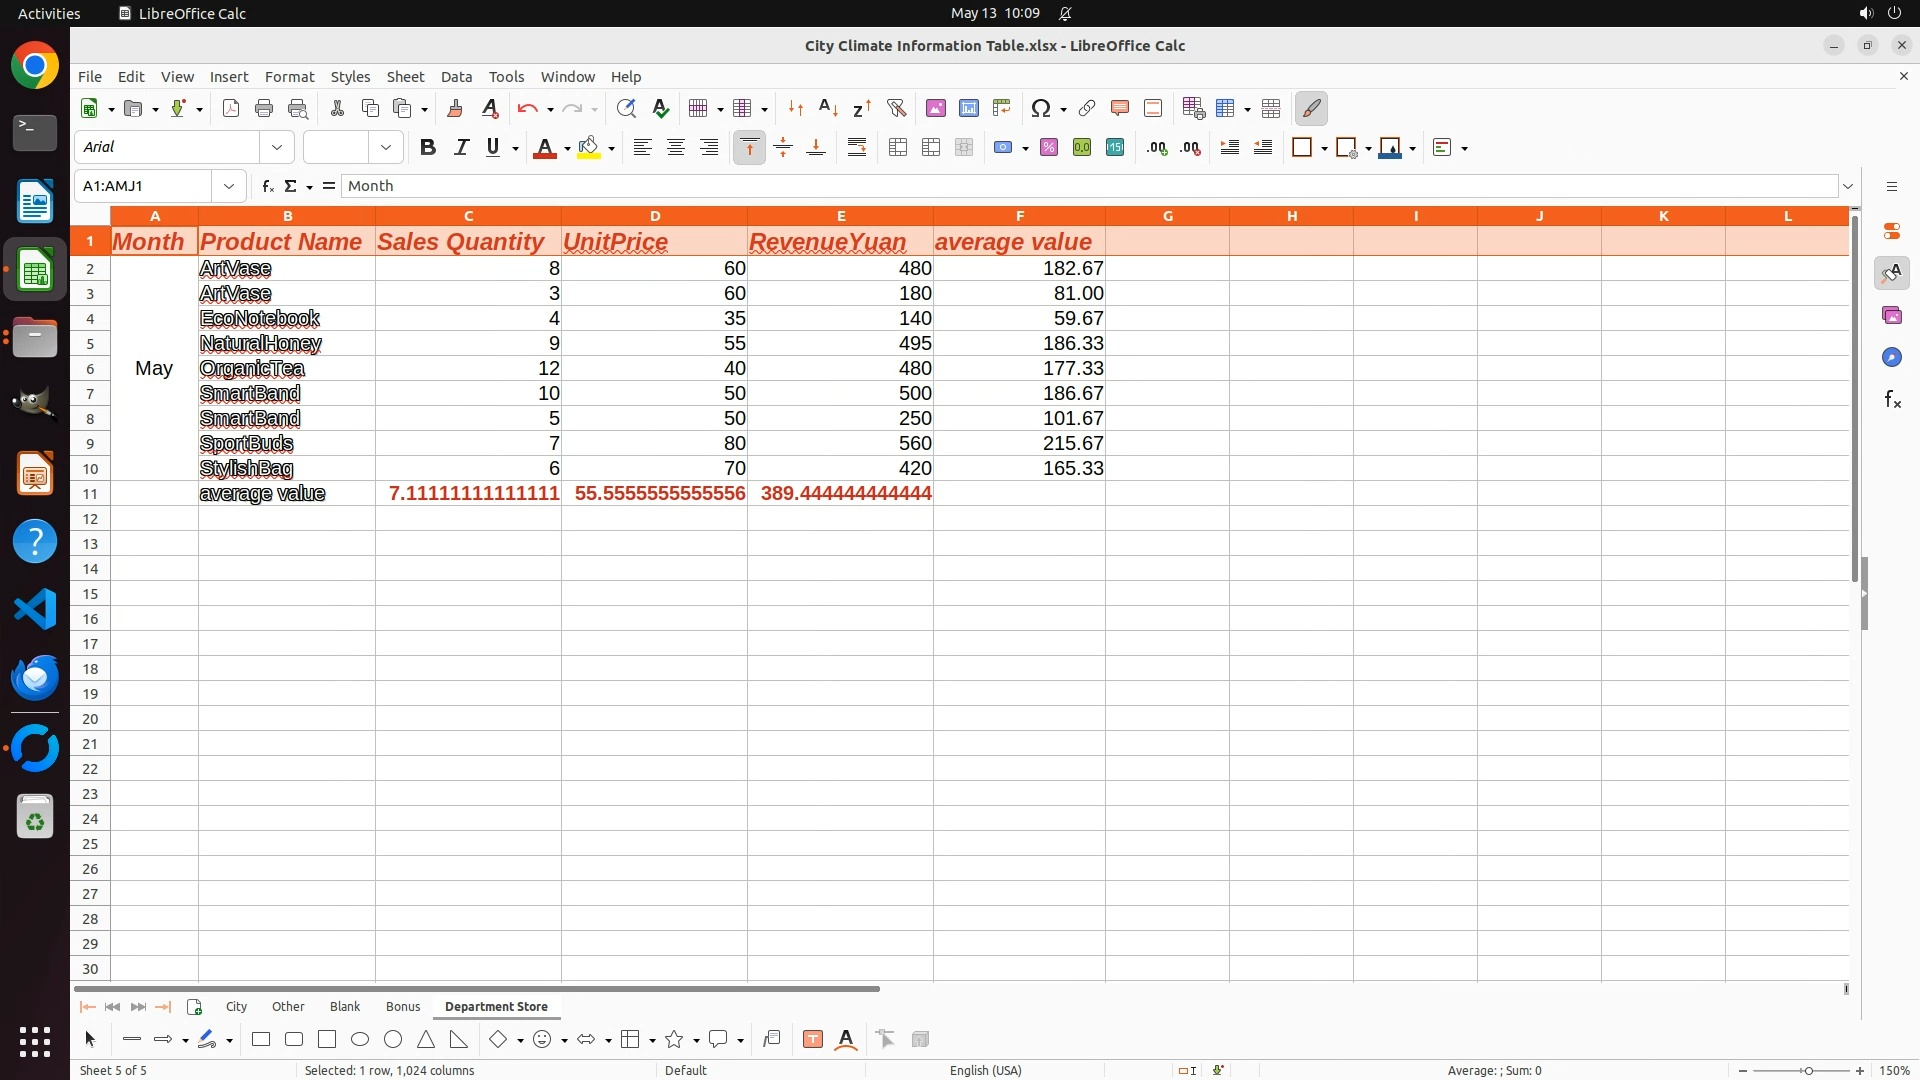Click column F header
The width and height of the screenshot is (1920, 1080).
tap(1019, 216)
